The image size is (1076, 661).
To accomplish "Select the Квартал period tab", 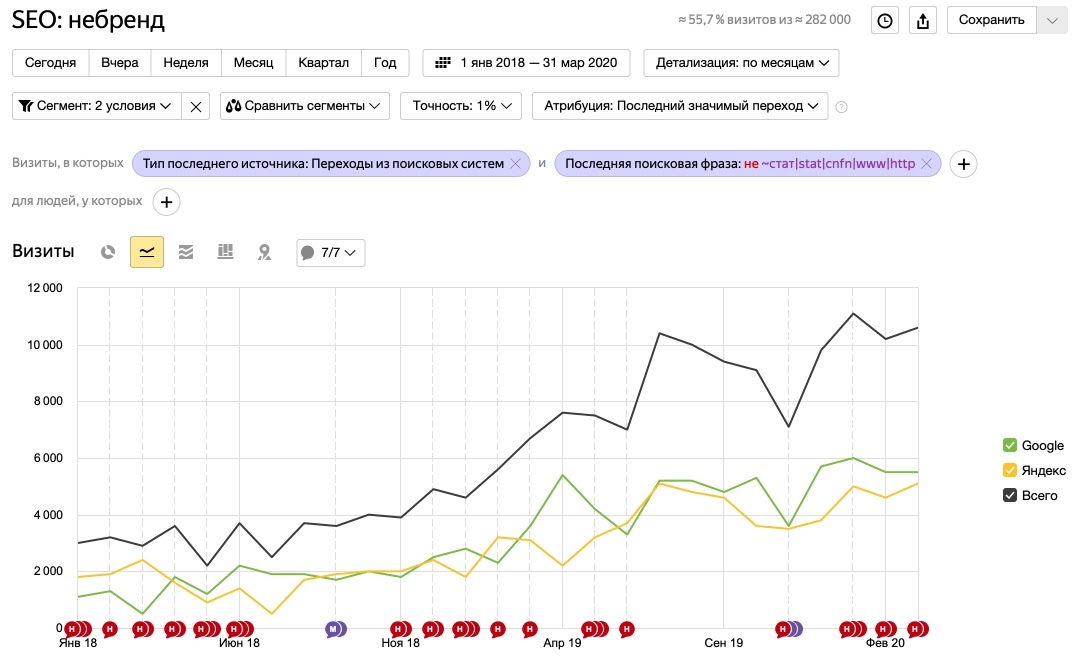I will 323,63.
